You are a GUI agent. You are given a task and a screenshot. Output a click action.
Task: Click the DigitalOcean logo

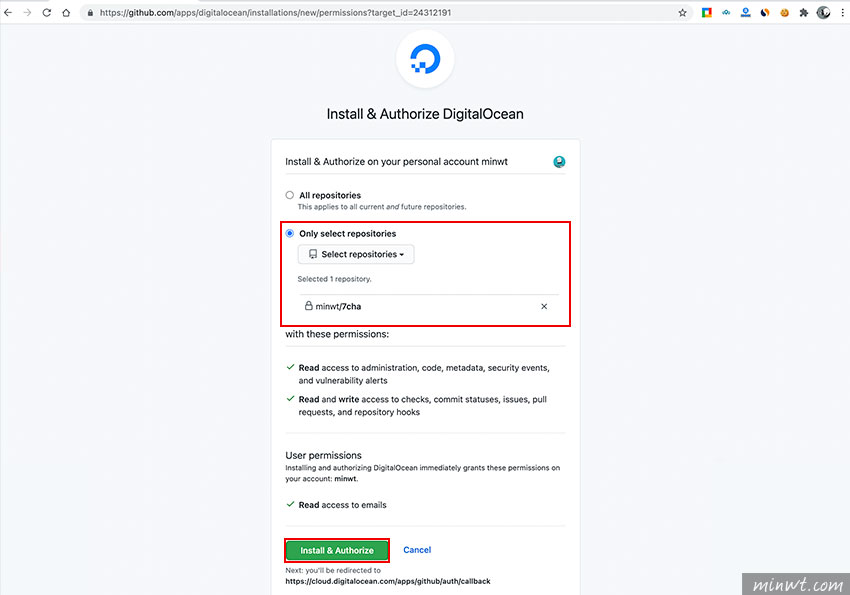(425, 59)
